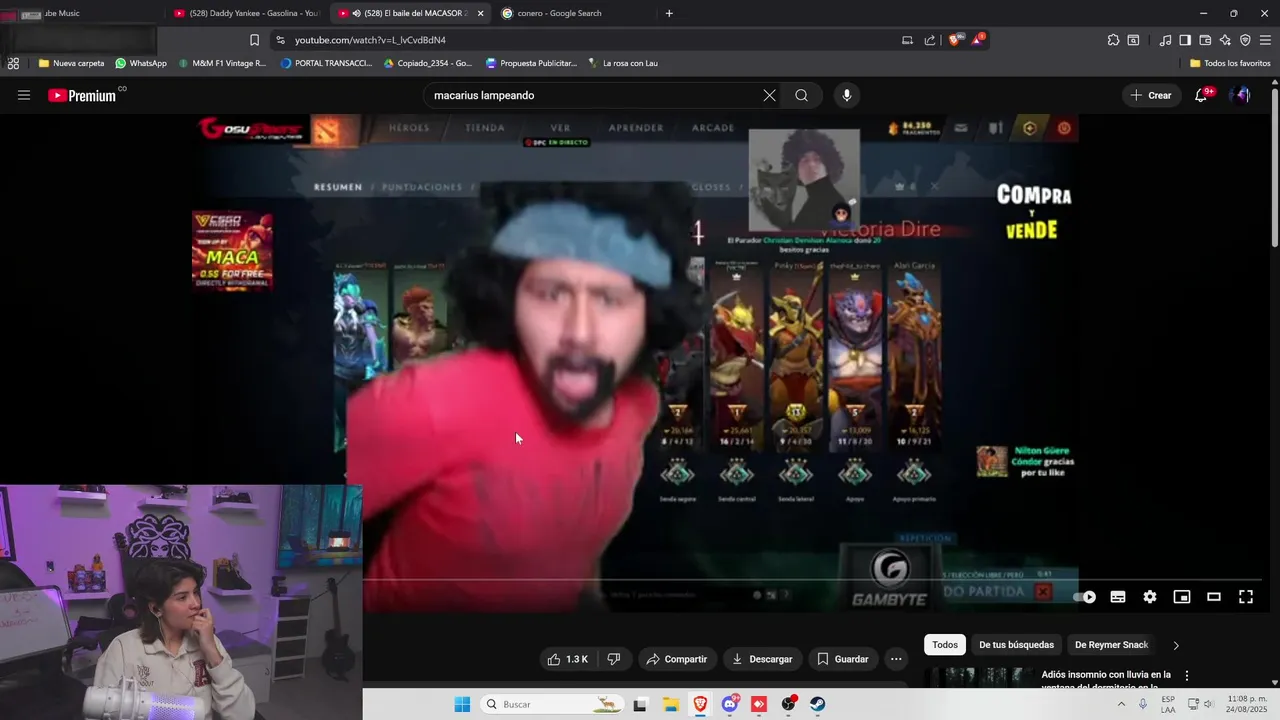Switch the video to miniplayer

pyautogui.click(x=1182, y=597)
